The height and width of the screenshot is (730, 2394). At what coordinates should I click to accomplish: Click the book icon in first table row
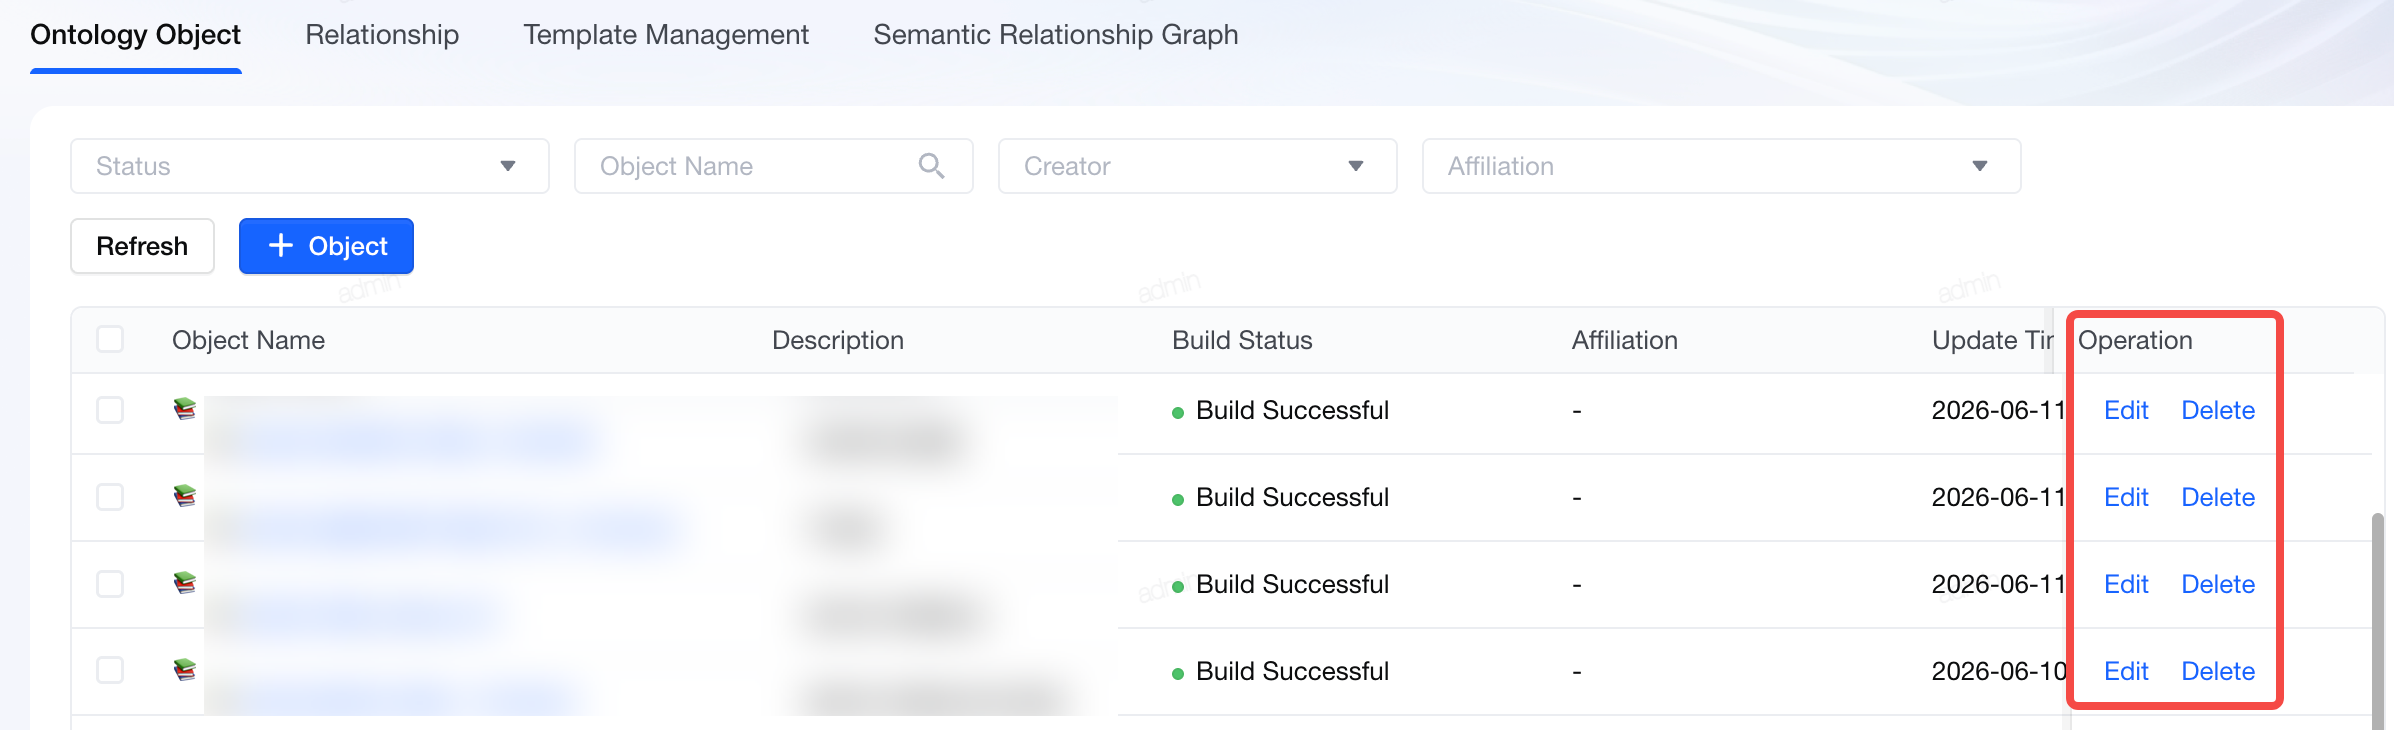click(185, 409)
